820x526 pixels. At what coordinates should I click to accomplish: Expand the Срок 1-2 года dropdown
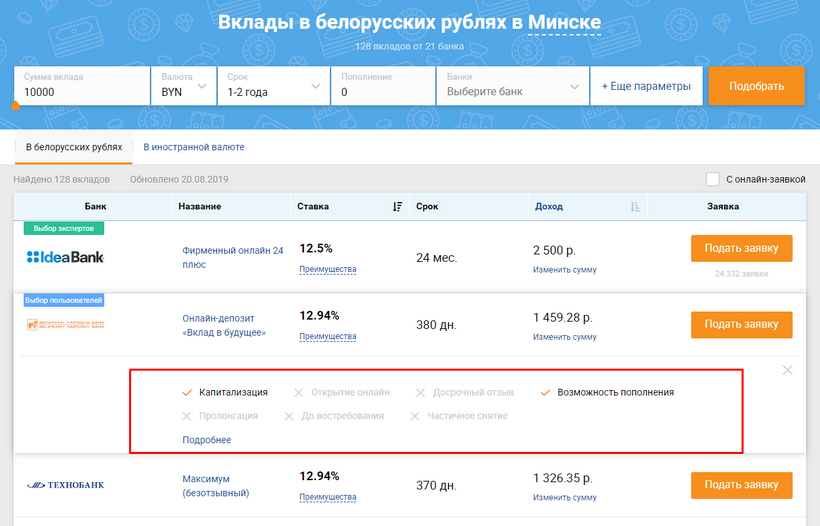click(274, 86)
